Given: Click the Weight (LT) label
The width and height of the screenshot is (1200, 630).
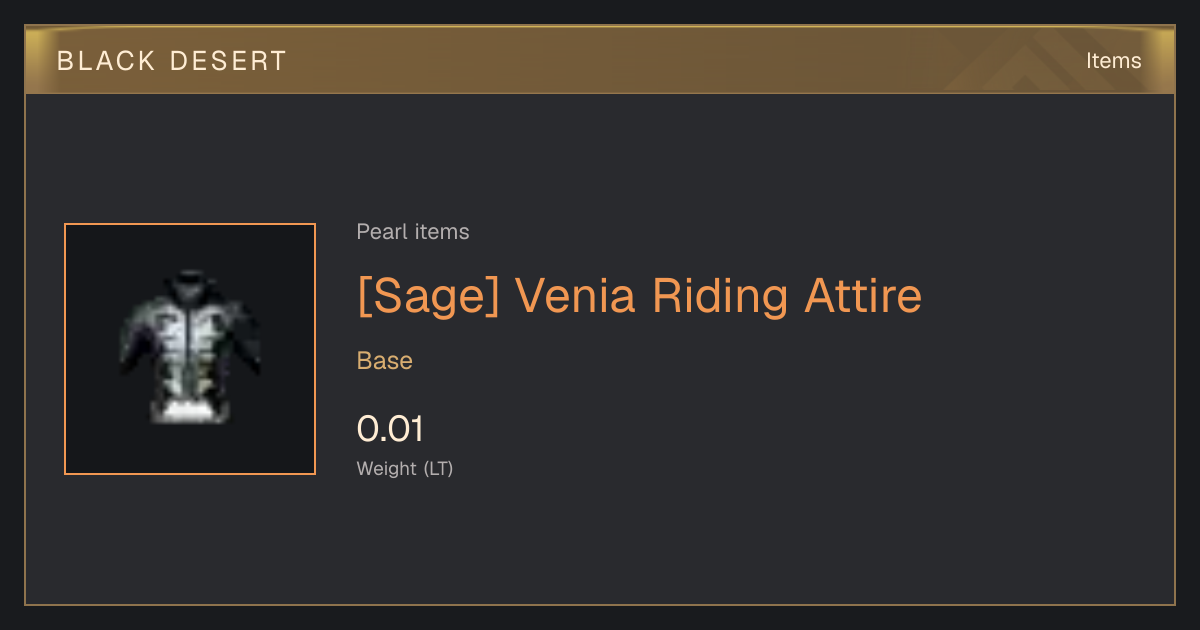Looking at the screenshot, I should click(x=405, y=468).
